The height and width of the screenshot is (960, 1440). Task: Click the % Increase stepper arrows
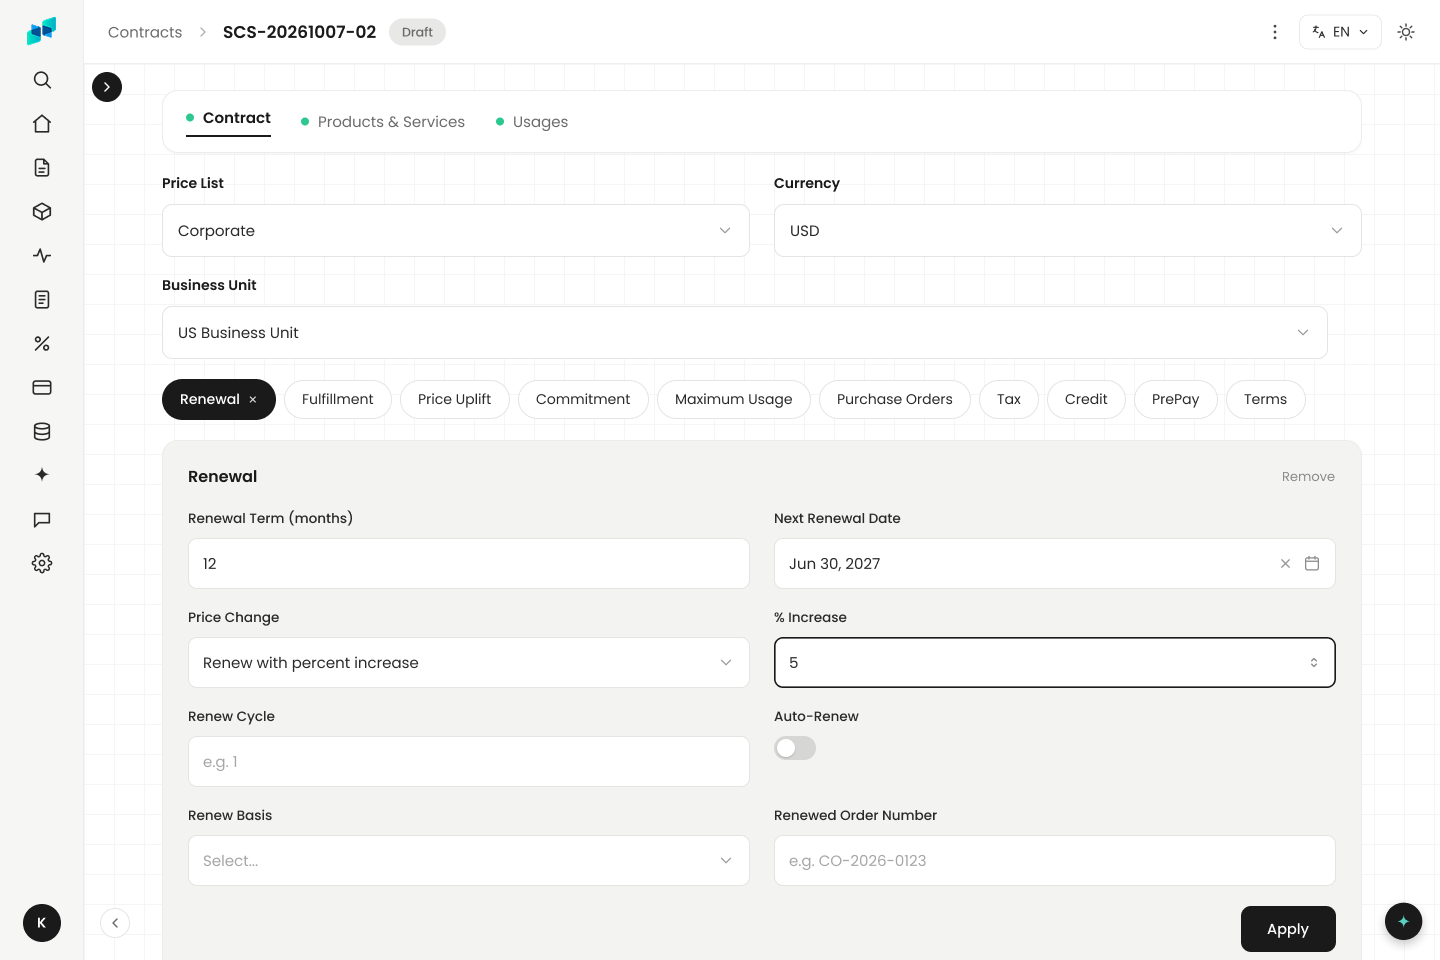(1314, 663)
